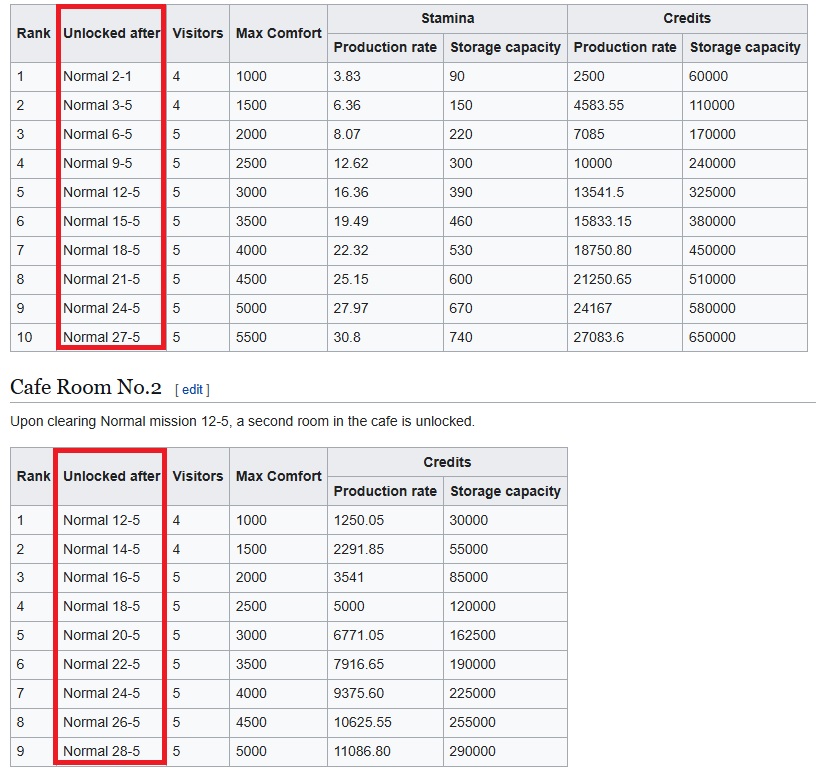Click room 2 storage value 255000
Screen dimensions: 816x773
pyautogui.click(x=473, y=723)
